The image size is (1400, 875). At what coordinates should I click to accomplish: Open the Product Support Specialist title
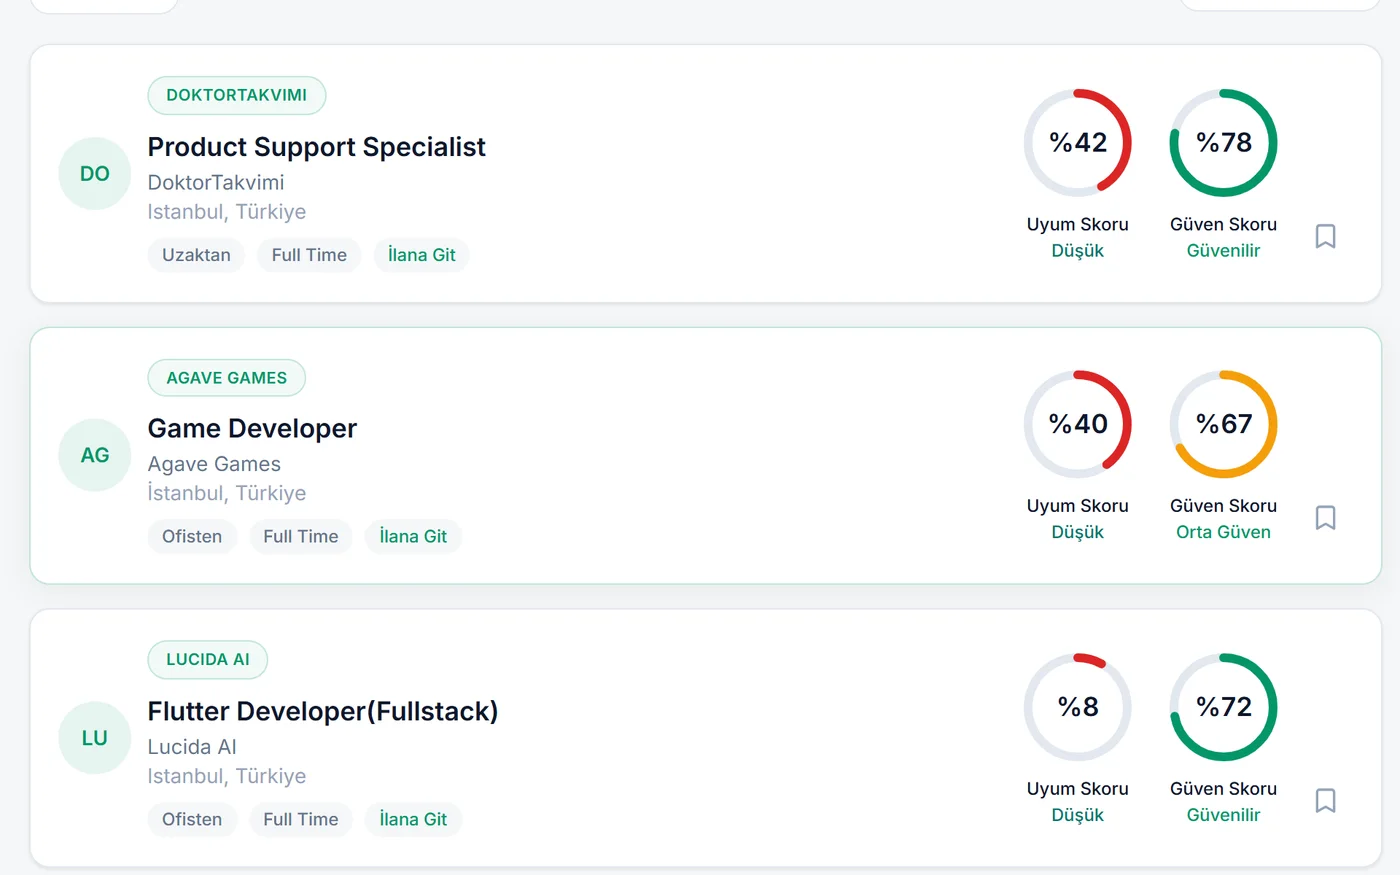pos(317,147)
